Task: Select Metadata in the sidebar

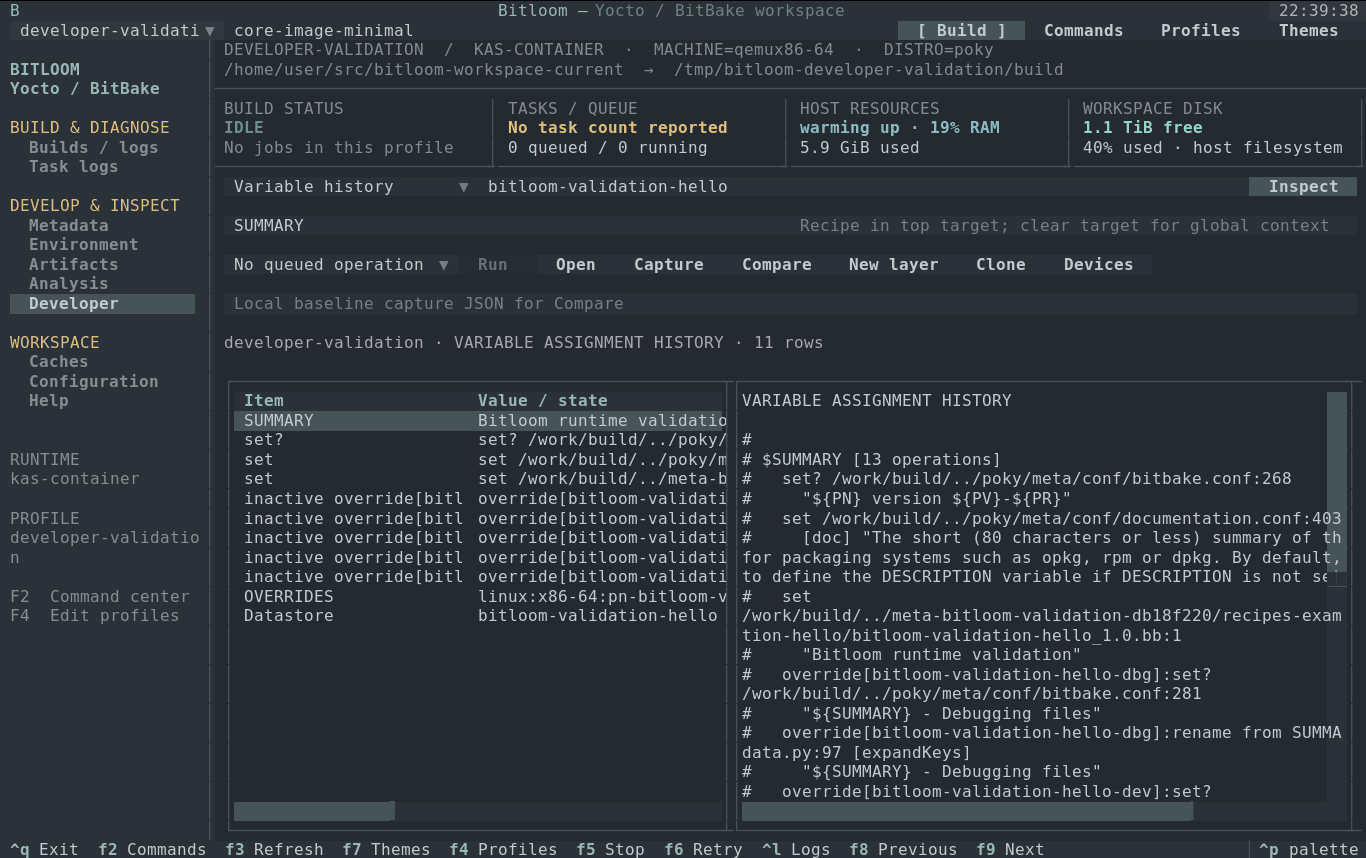Action: pos(68,226)
